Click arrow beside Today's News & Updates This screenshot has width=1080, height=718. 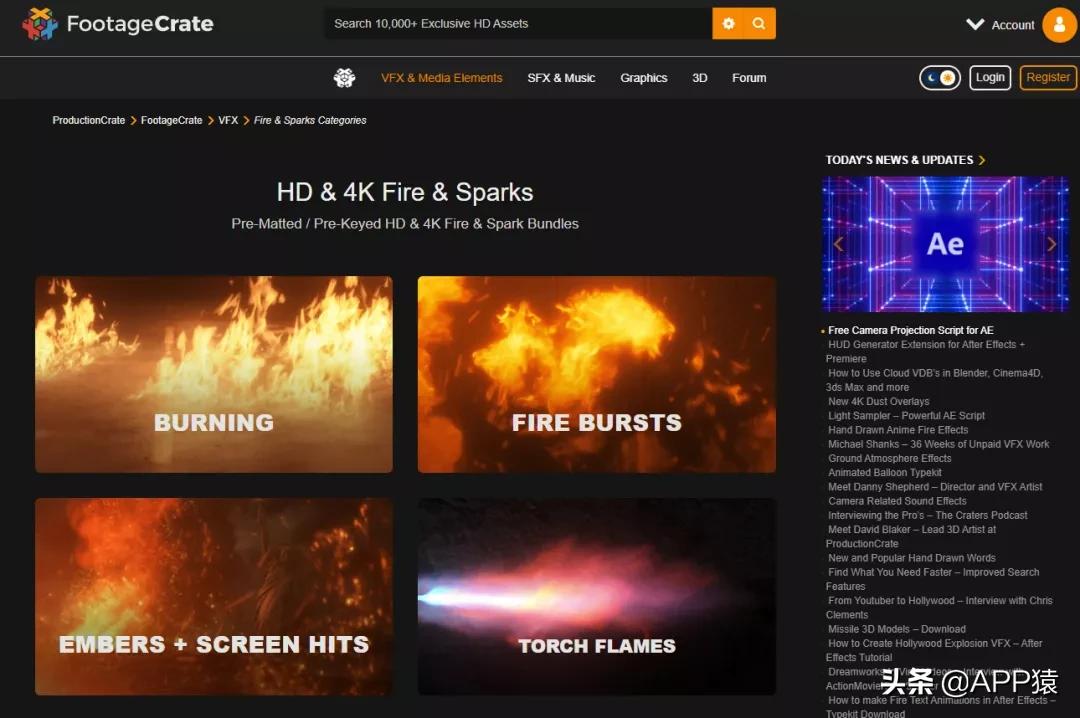tap(982, 160)
